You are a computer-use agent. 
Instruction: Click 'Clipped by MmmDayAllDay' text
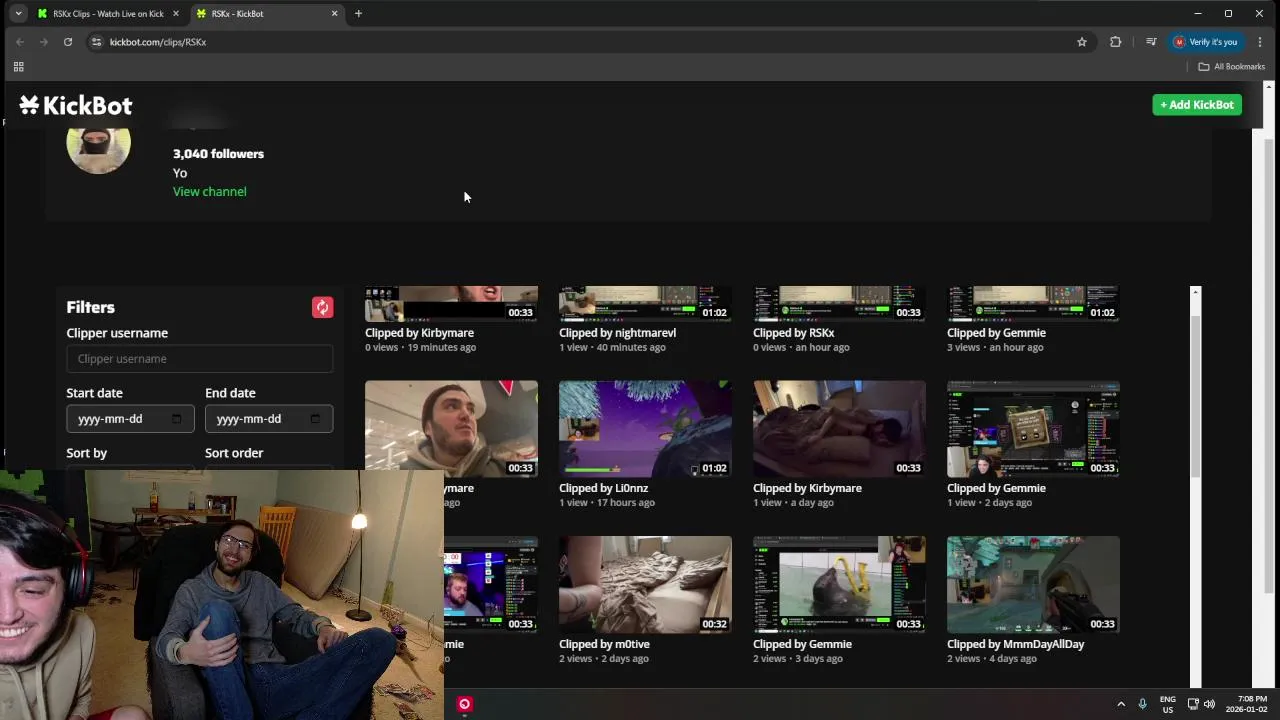(x=1015, y=645)
